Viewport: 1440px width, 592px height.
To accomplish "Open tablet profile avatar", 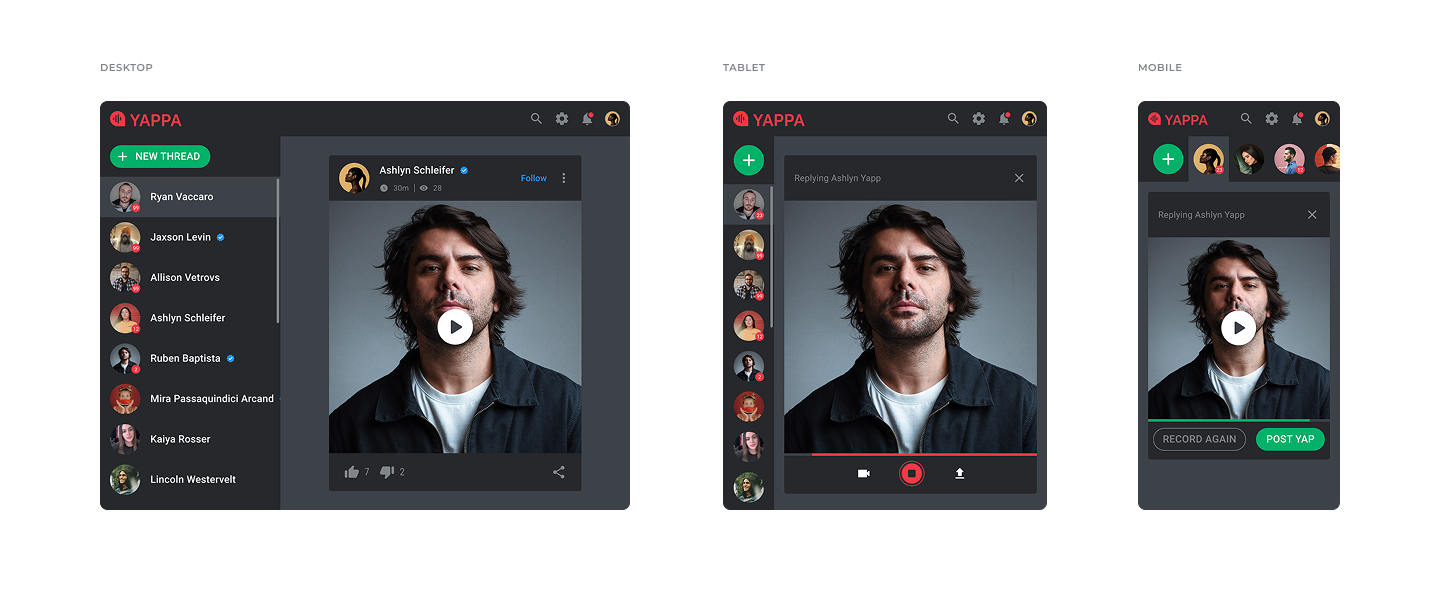I will 1029,119.
